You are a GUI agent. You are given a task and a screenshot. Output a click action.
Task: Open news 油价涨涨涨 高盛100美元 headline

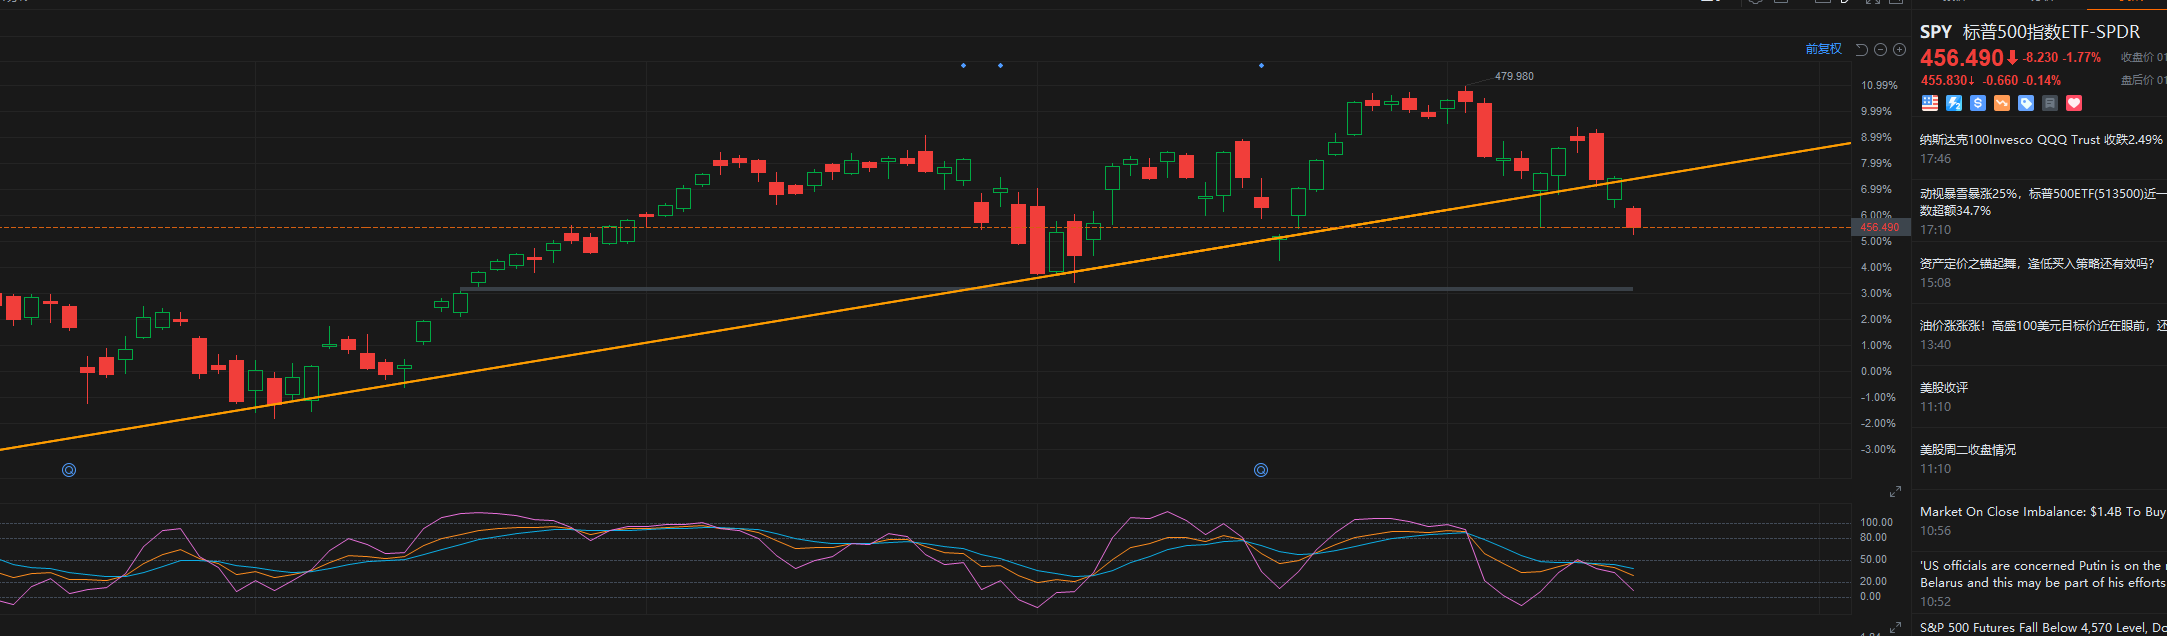coord(2042,326)
